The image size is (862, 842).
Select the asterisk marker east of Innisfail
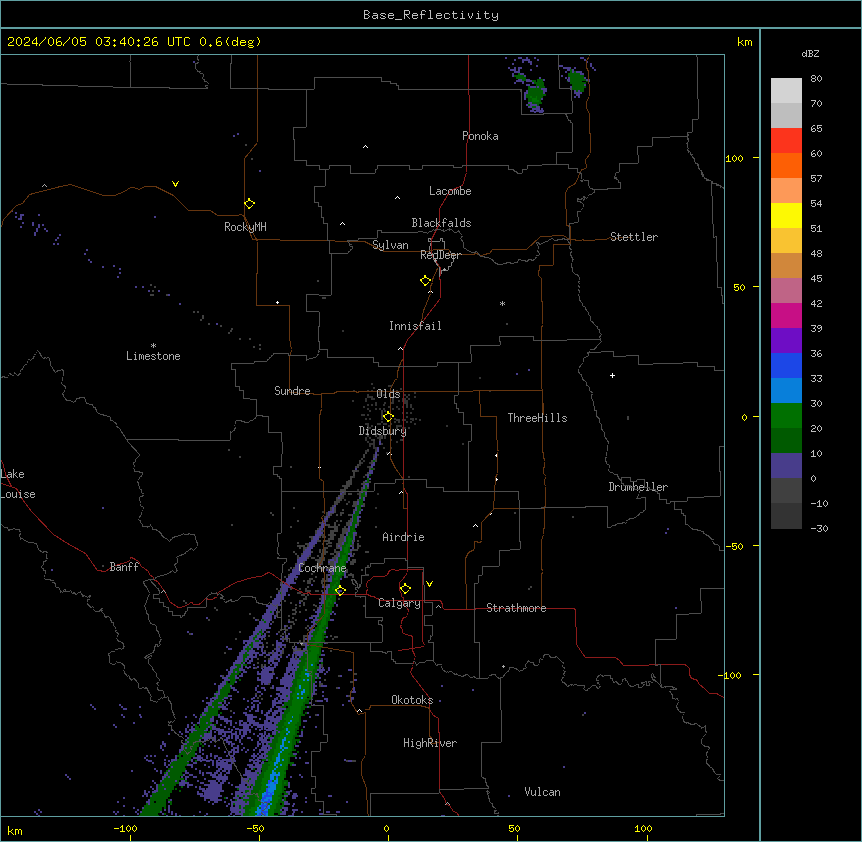[x=502, y=303]
